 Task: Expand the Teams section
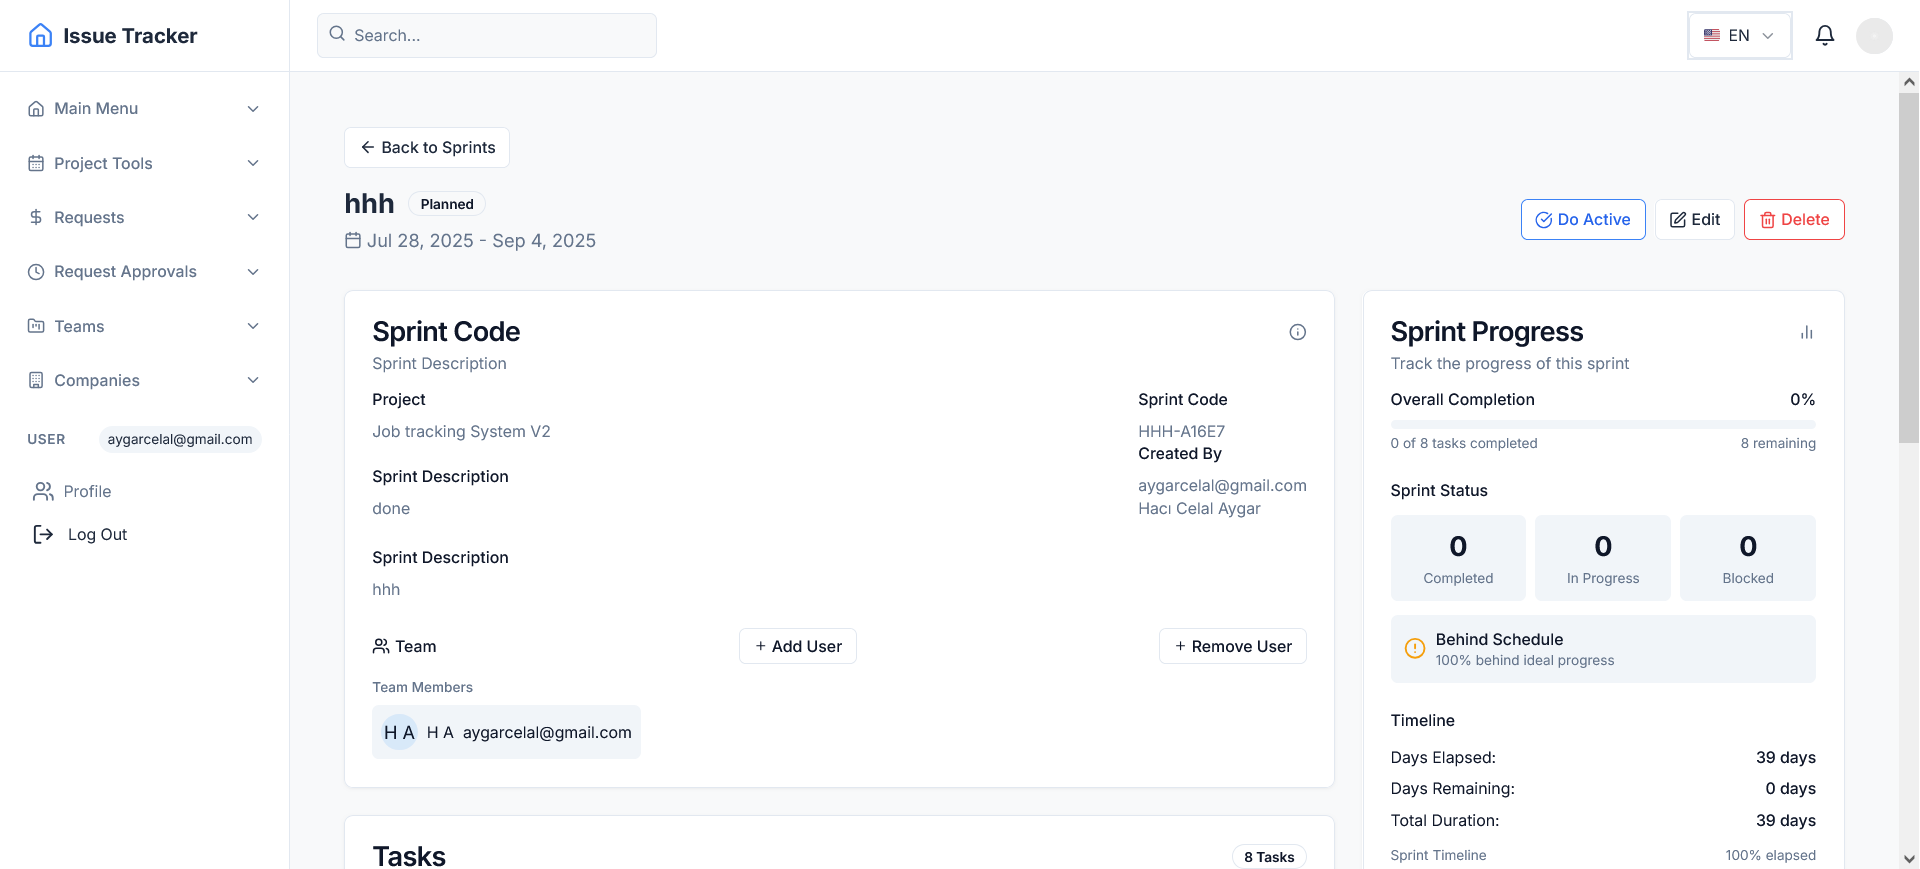coord(143,326)
